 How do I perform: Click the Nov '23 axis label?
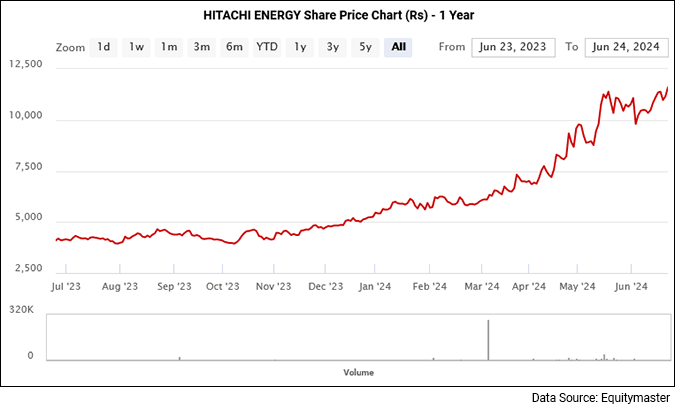pos(273,286)
